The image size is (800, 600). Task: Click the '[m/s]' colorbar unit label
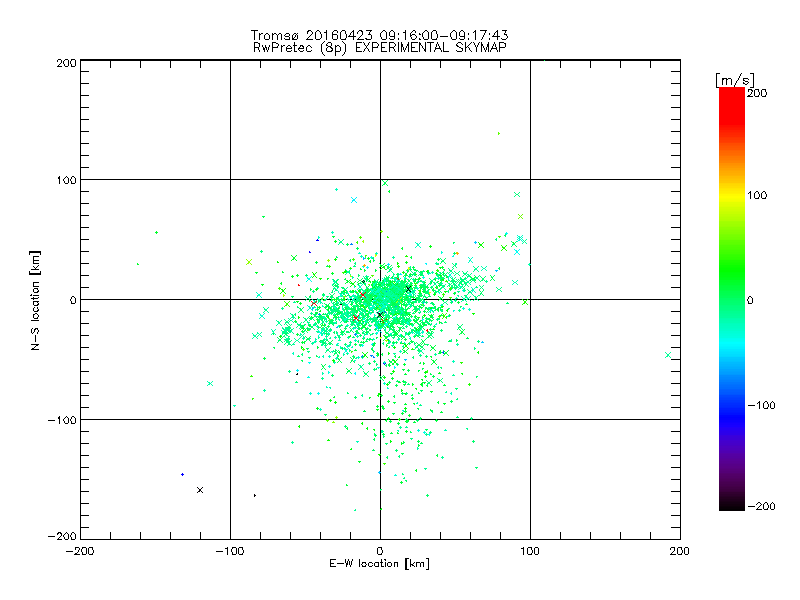(735, 80)
